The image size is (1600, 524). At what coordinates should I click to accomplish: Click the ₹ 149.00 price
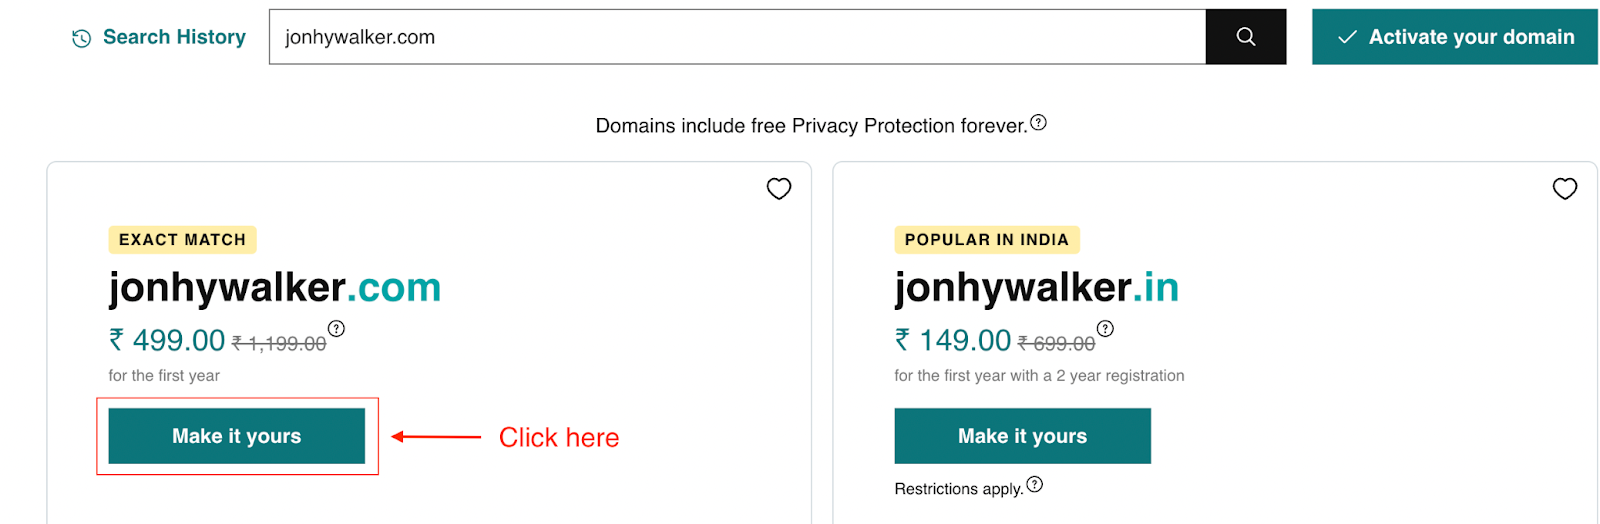pyautogui.click(x=953, y=341)
